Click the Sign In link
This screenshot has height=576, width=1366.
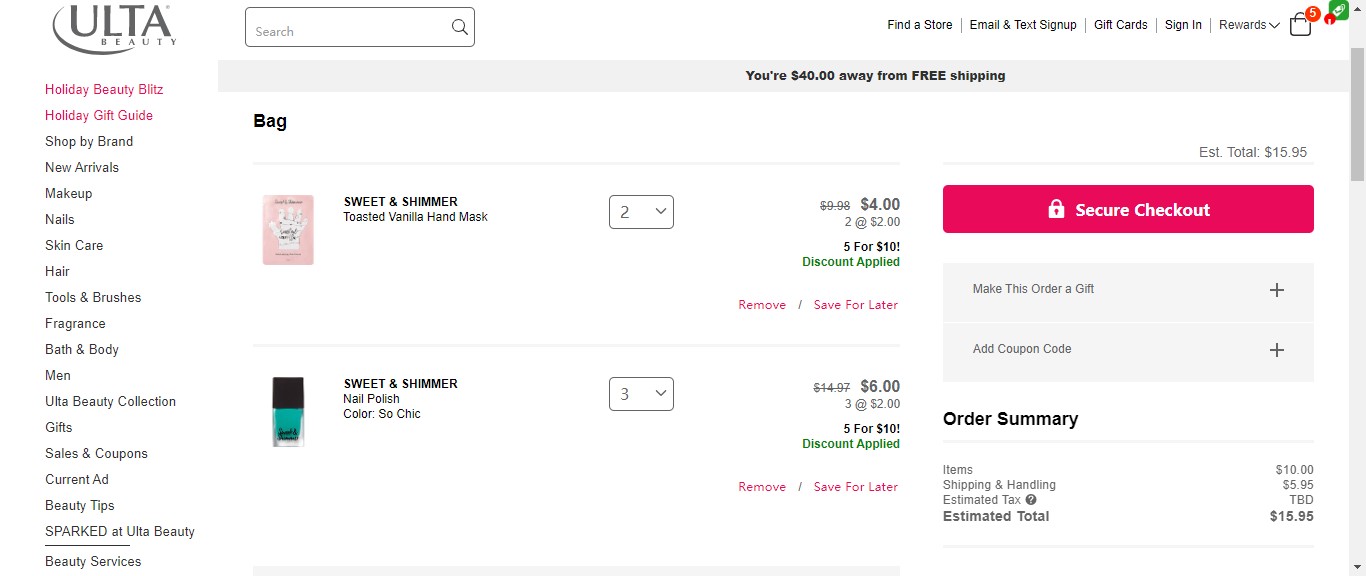1183,25
